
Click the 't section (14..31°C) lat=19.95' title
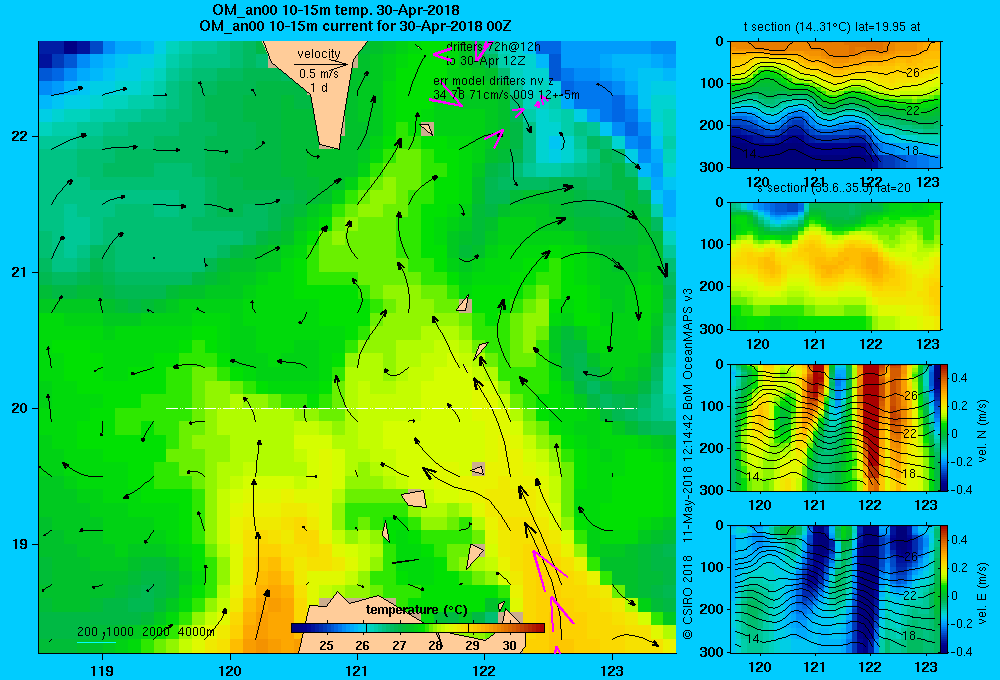click(x=832, y=27)
